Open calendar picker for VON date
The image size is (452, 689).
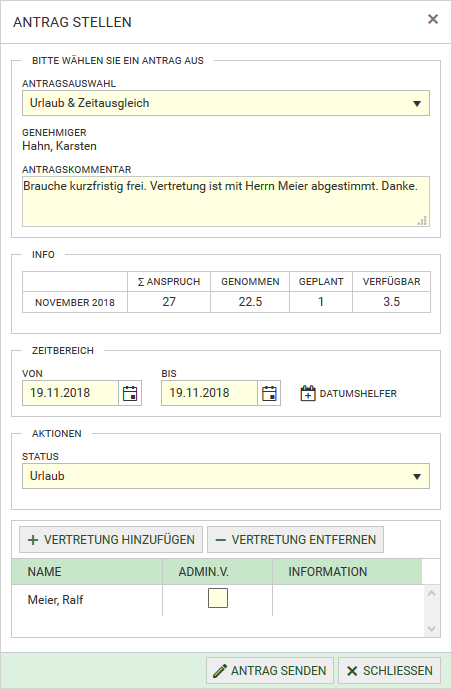coord(130,393)
